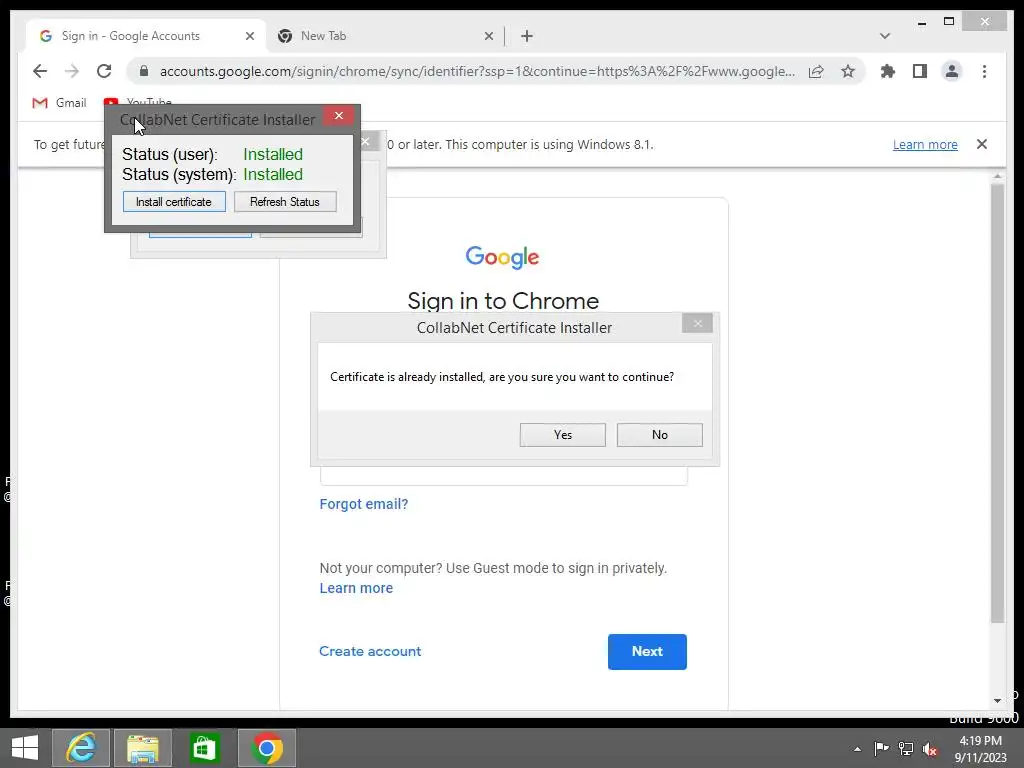The image size is (1024, 768).
Task: Toggle the Chrome side panel icon
Action: 920,71
